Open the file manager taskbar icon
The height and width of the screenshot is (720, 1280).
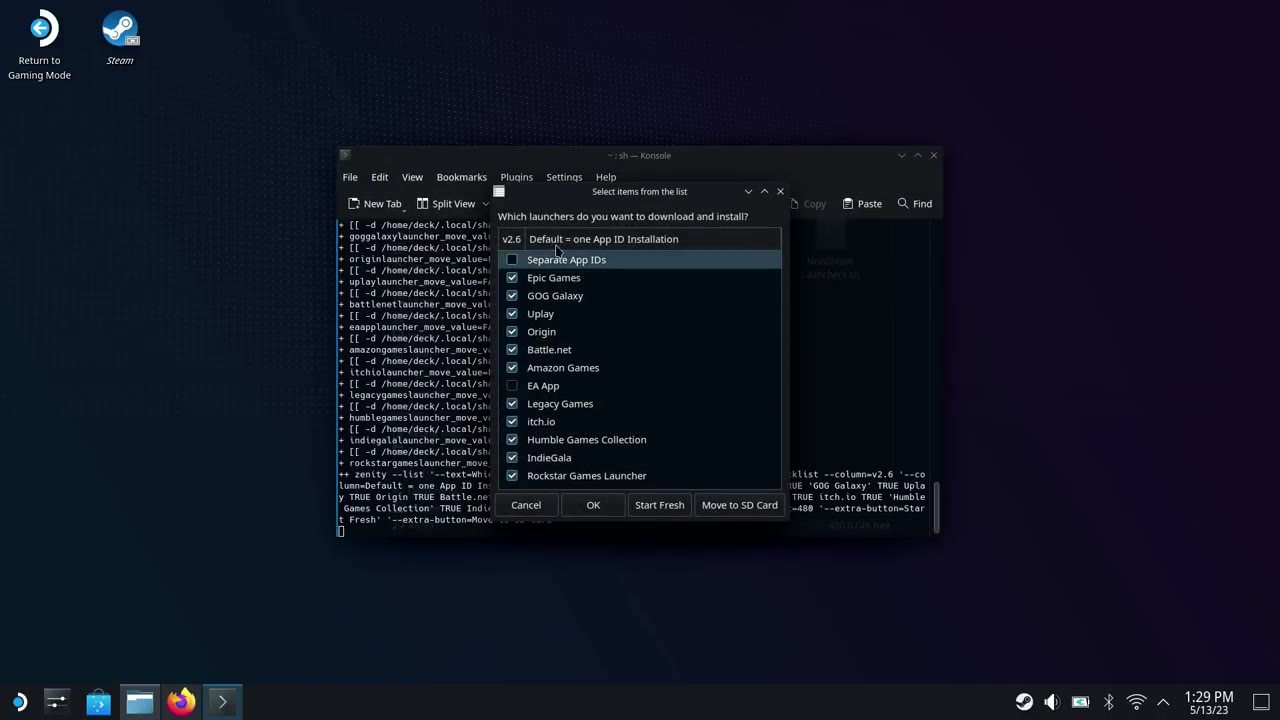139,702
